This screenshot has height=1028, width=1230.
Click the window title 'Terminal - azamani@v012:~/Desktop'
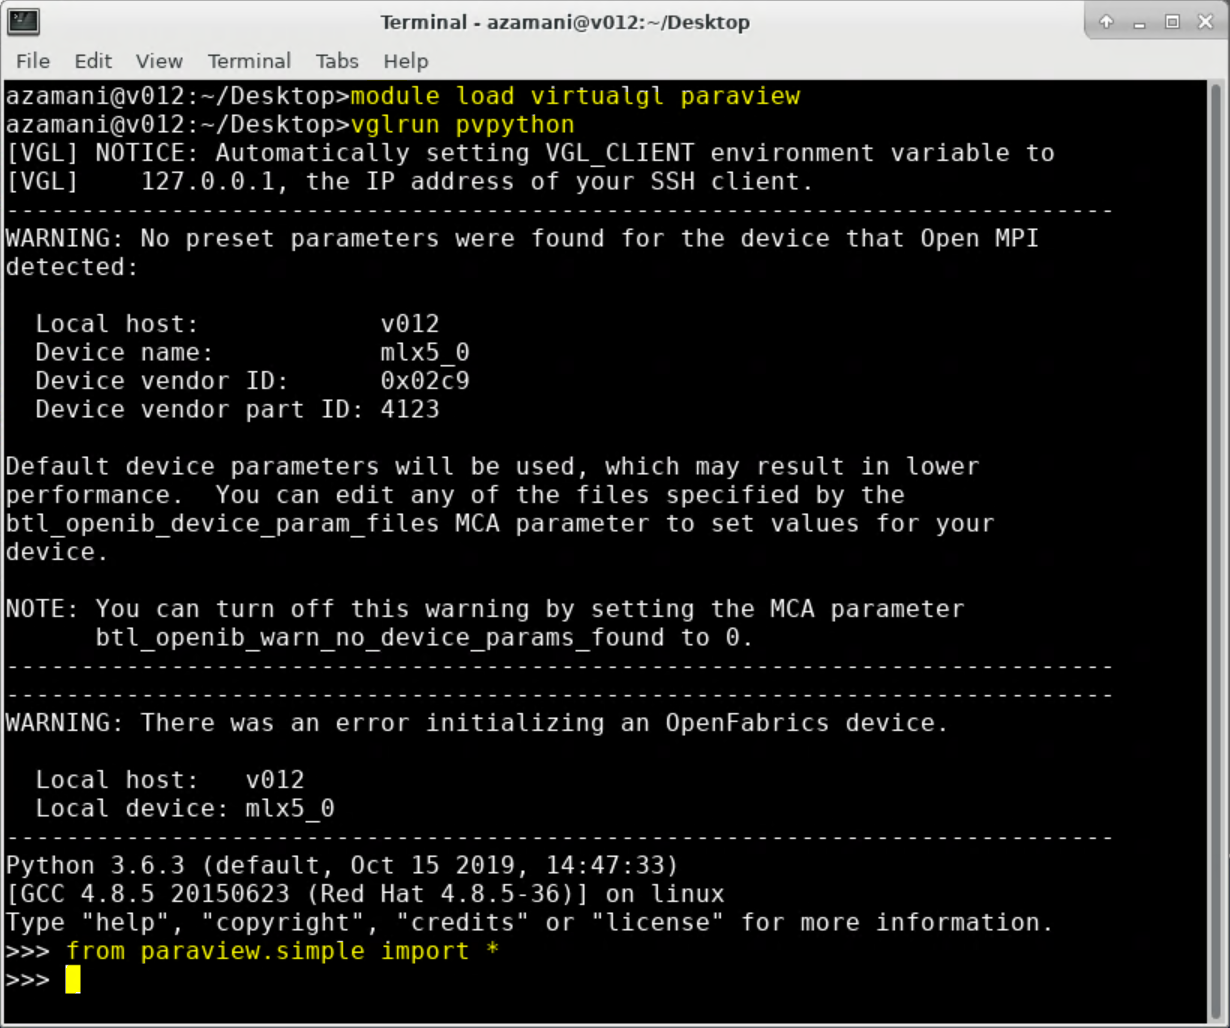pos(565,22)
